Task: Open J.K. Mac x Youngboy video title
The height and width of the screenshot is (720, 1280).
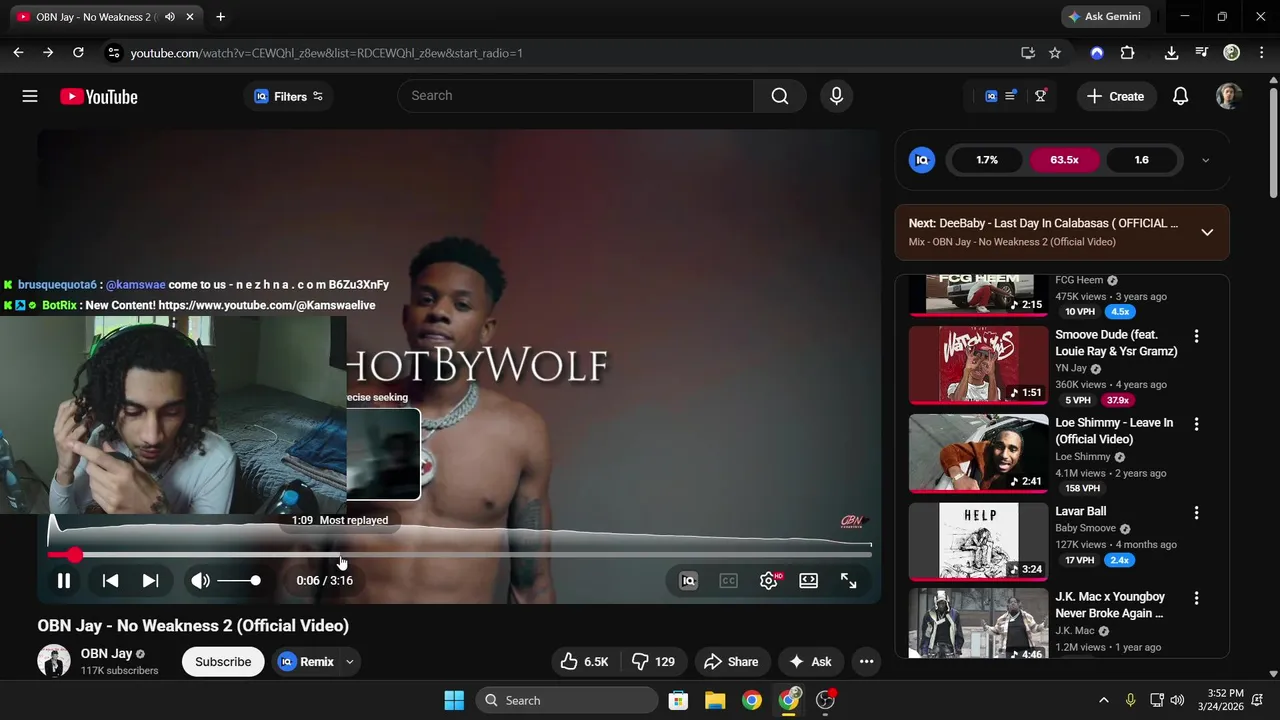Action: [x=1110, y=605]
